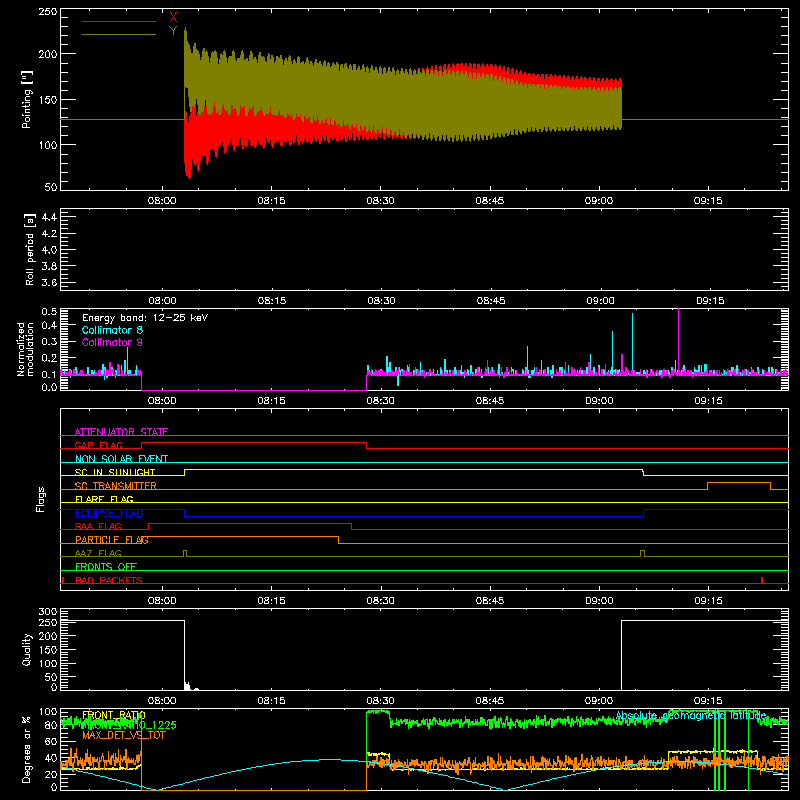Click the Energy band: 12-25 keV text

click(145, 318)
